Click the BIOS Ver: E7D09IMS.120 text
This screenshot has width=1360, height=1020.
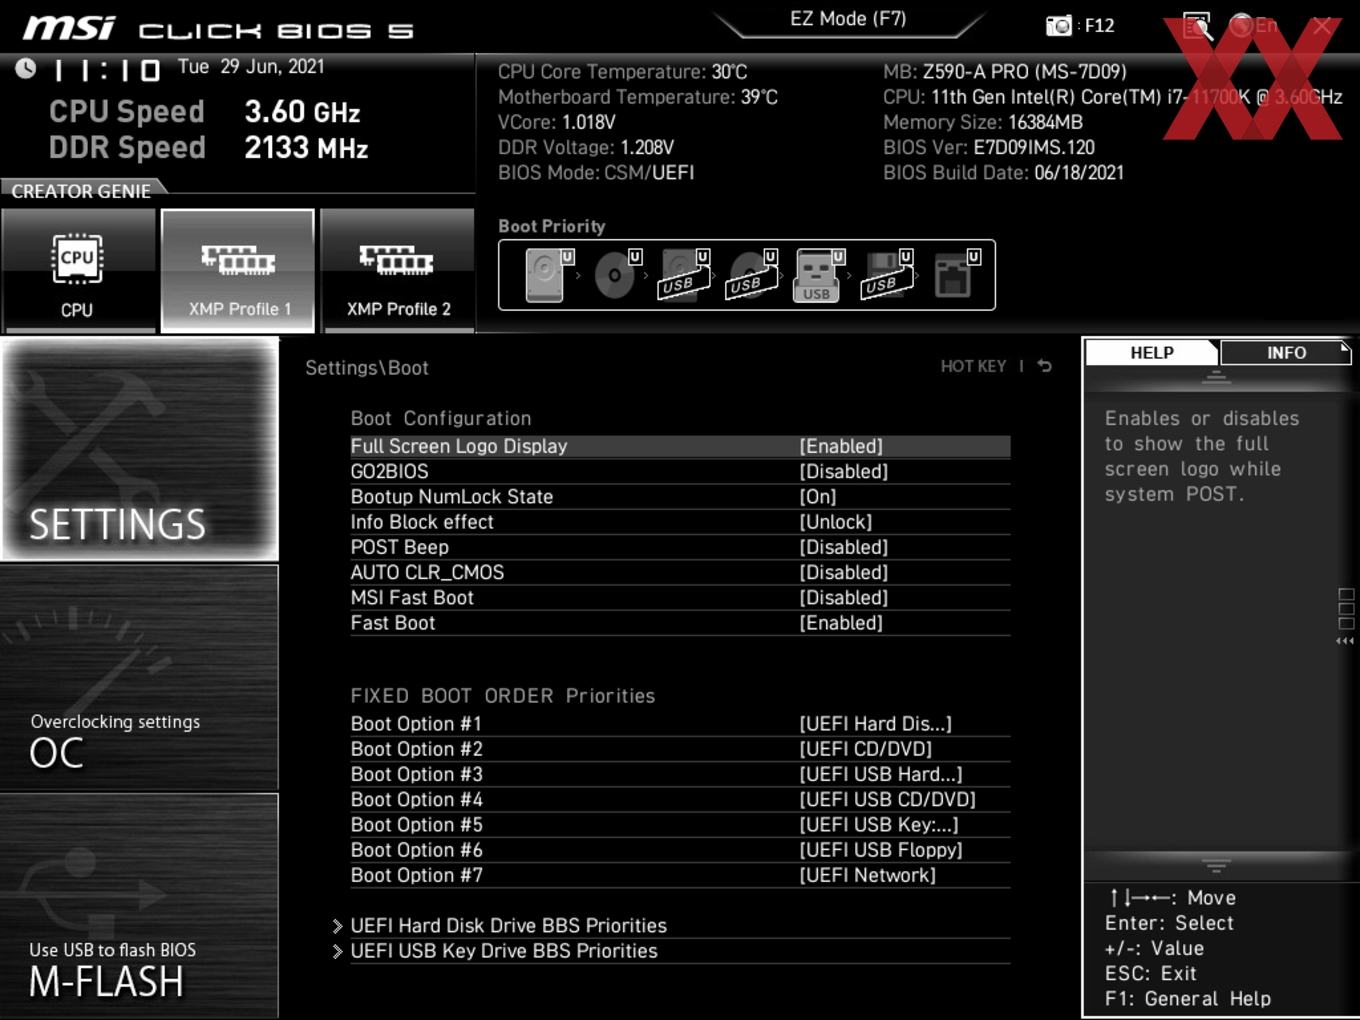pos(989,147)
